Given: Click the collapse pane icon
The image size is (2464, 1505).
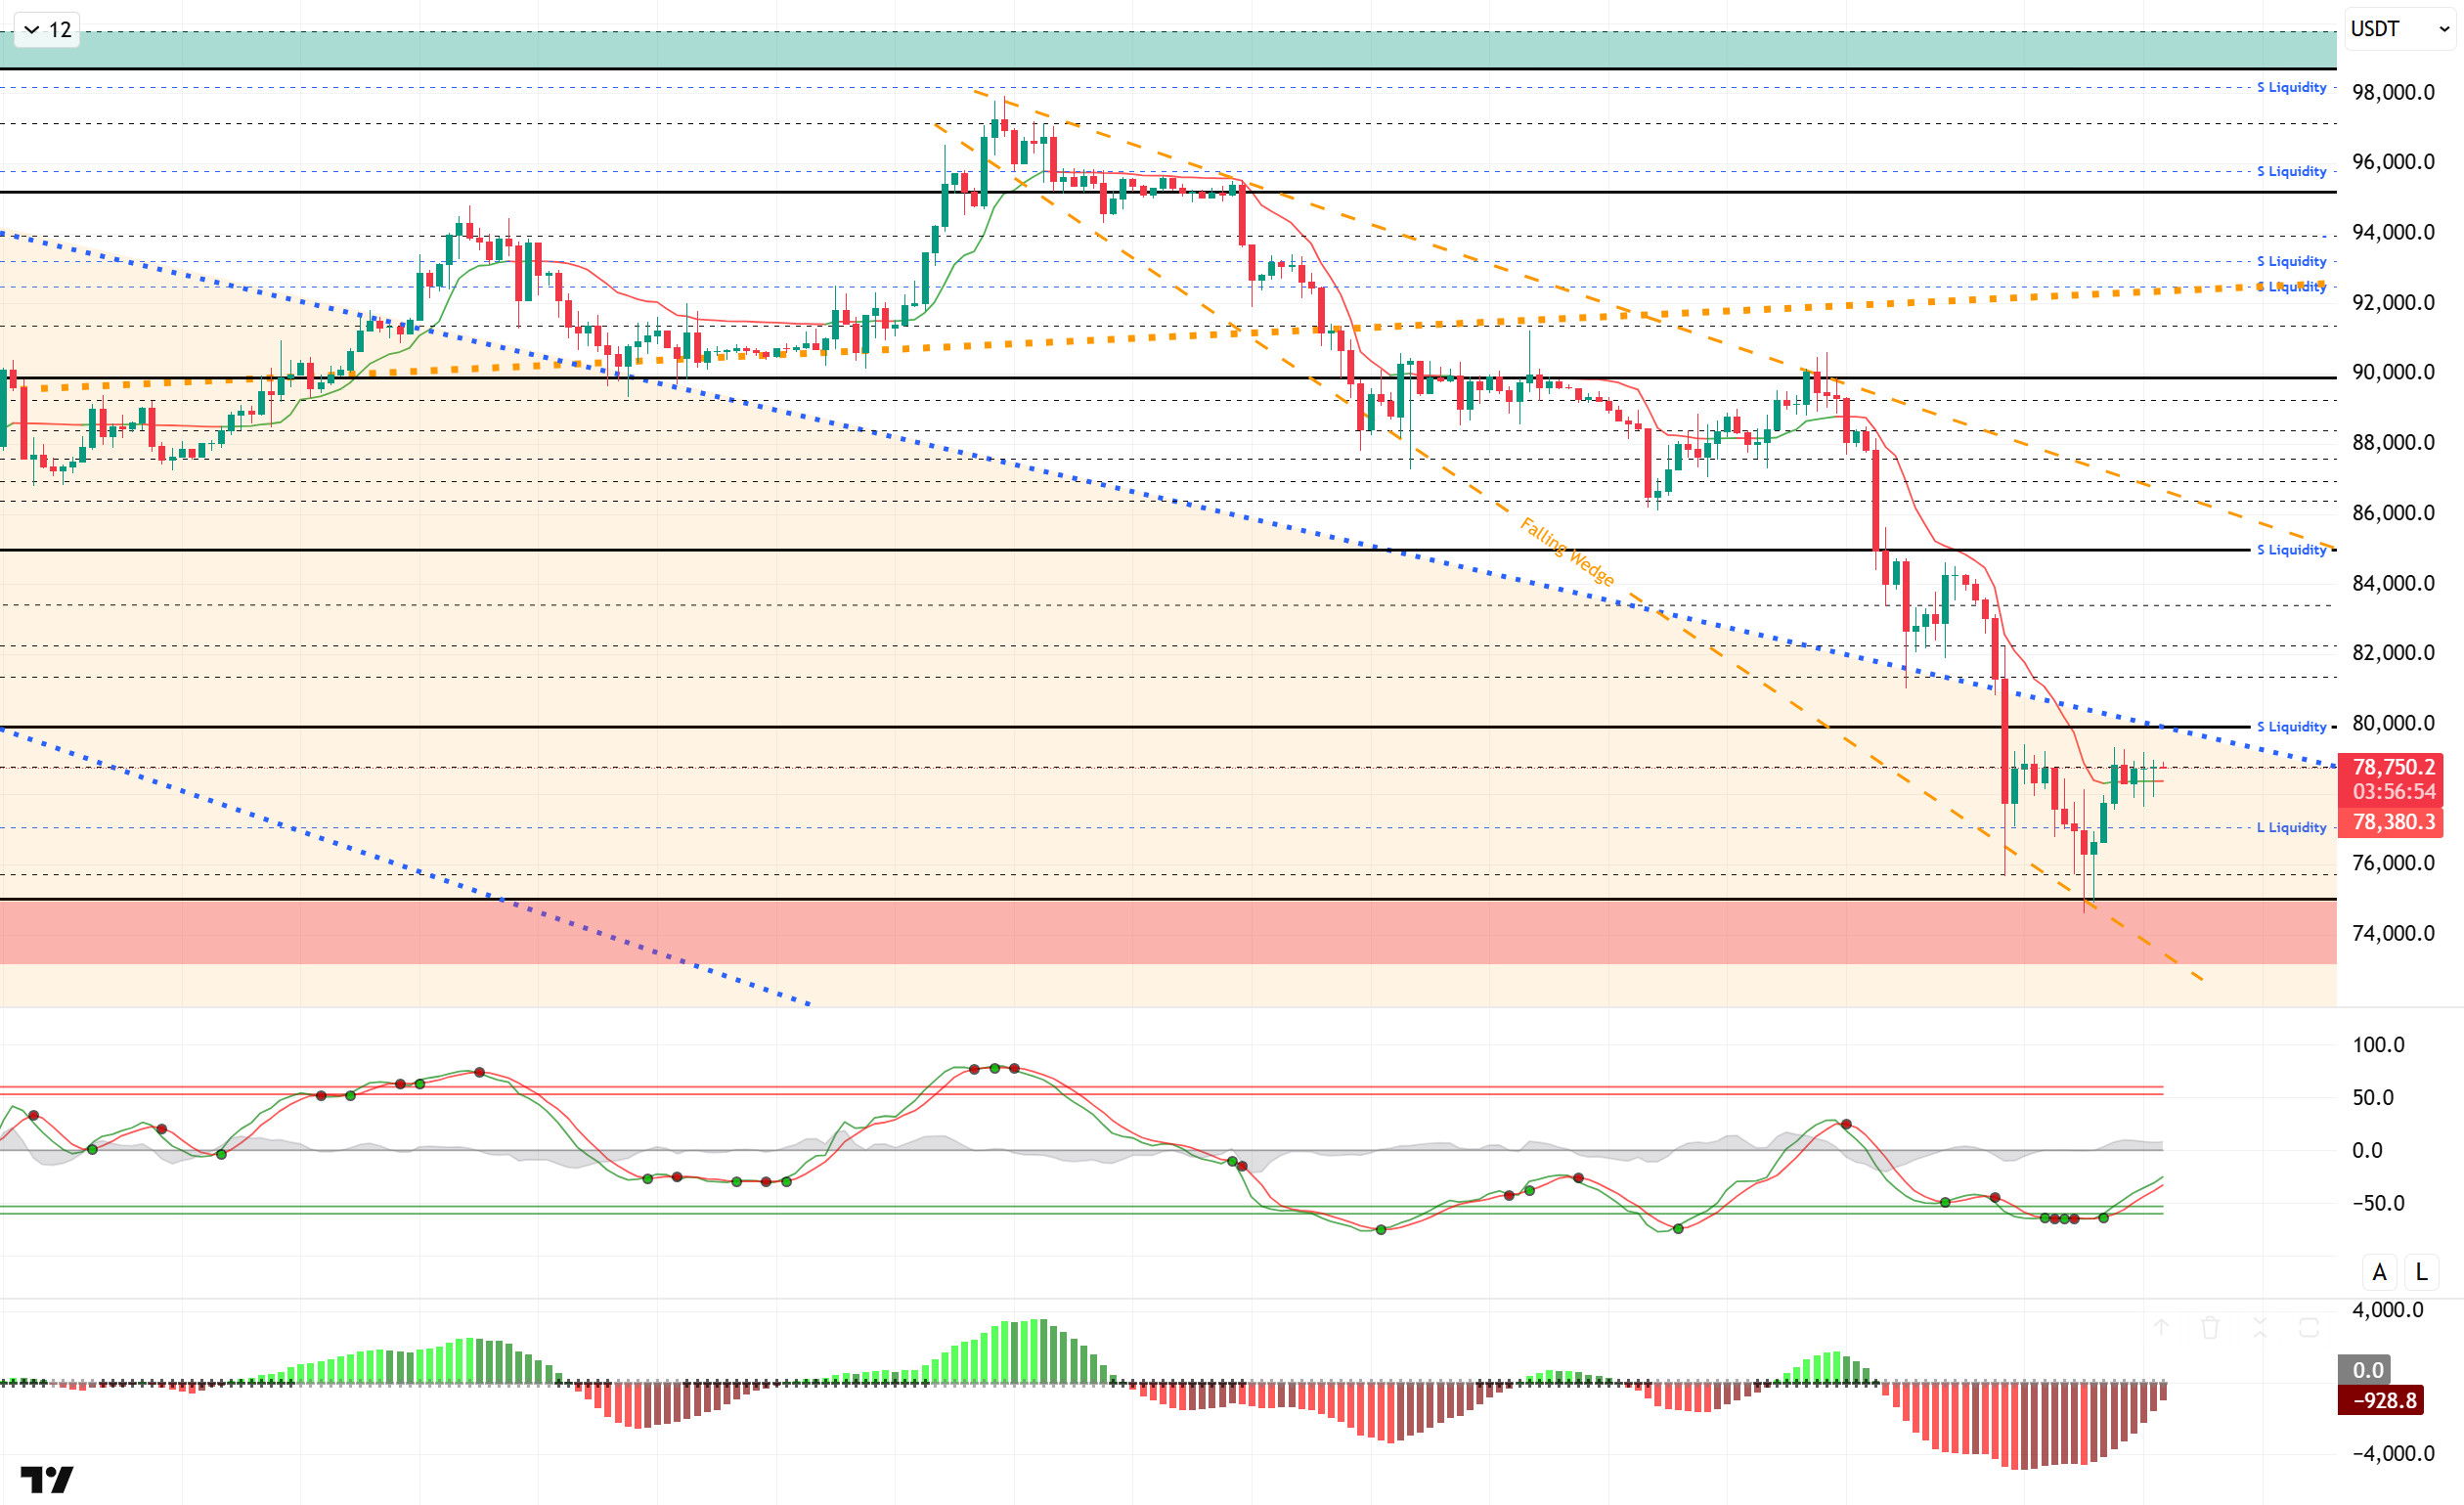Looking at the screenshot, I should (x=2259, y=1328).
